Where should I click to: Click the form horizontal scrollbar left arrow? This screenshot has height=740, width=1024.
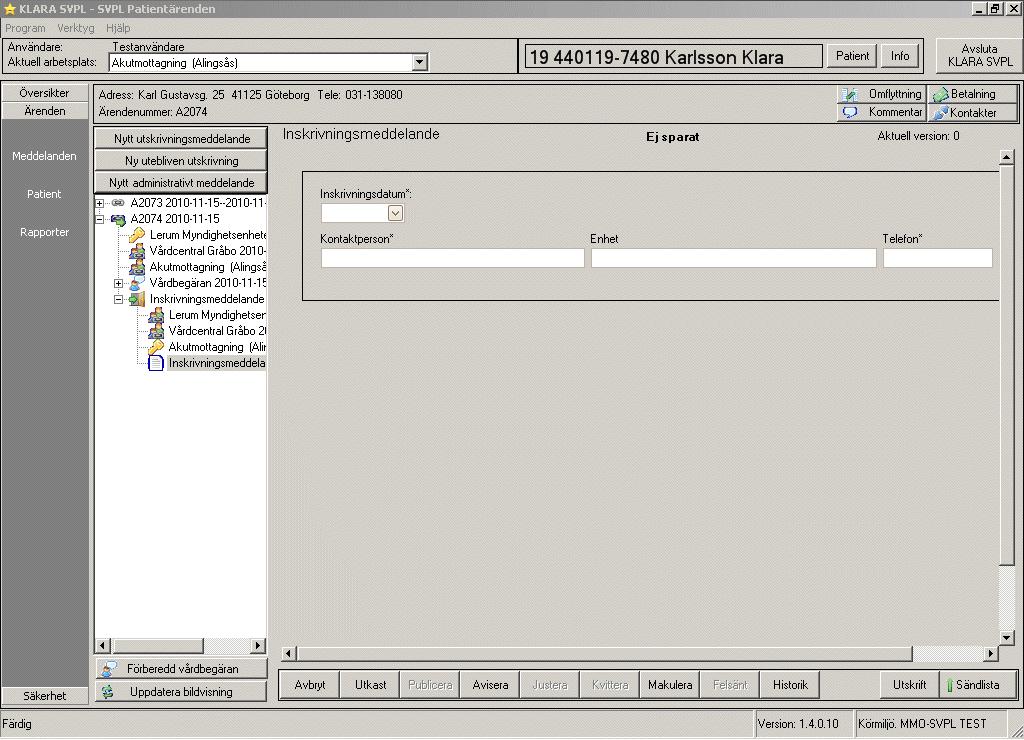click(x=289, y=653)
